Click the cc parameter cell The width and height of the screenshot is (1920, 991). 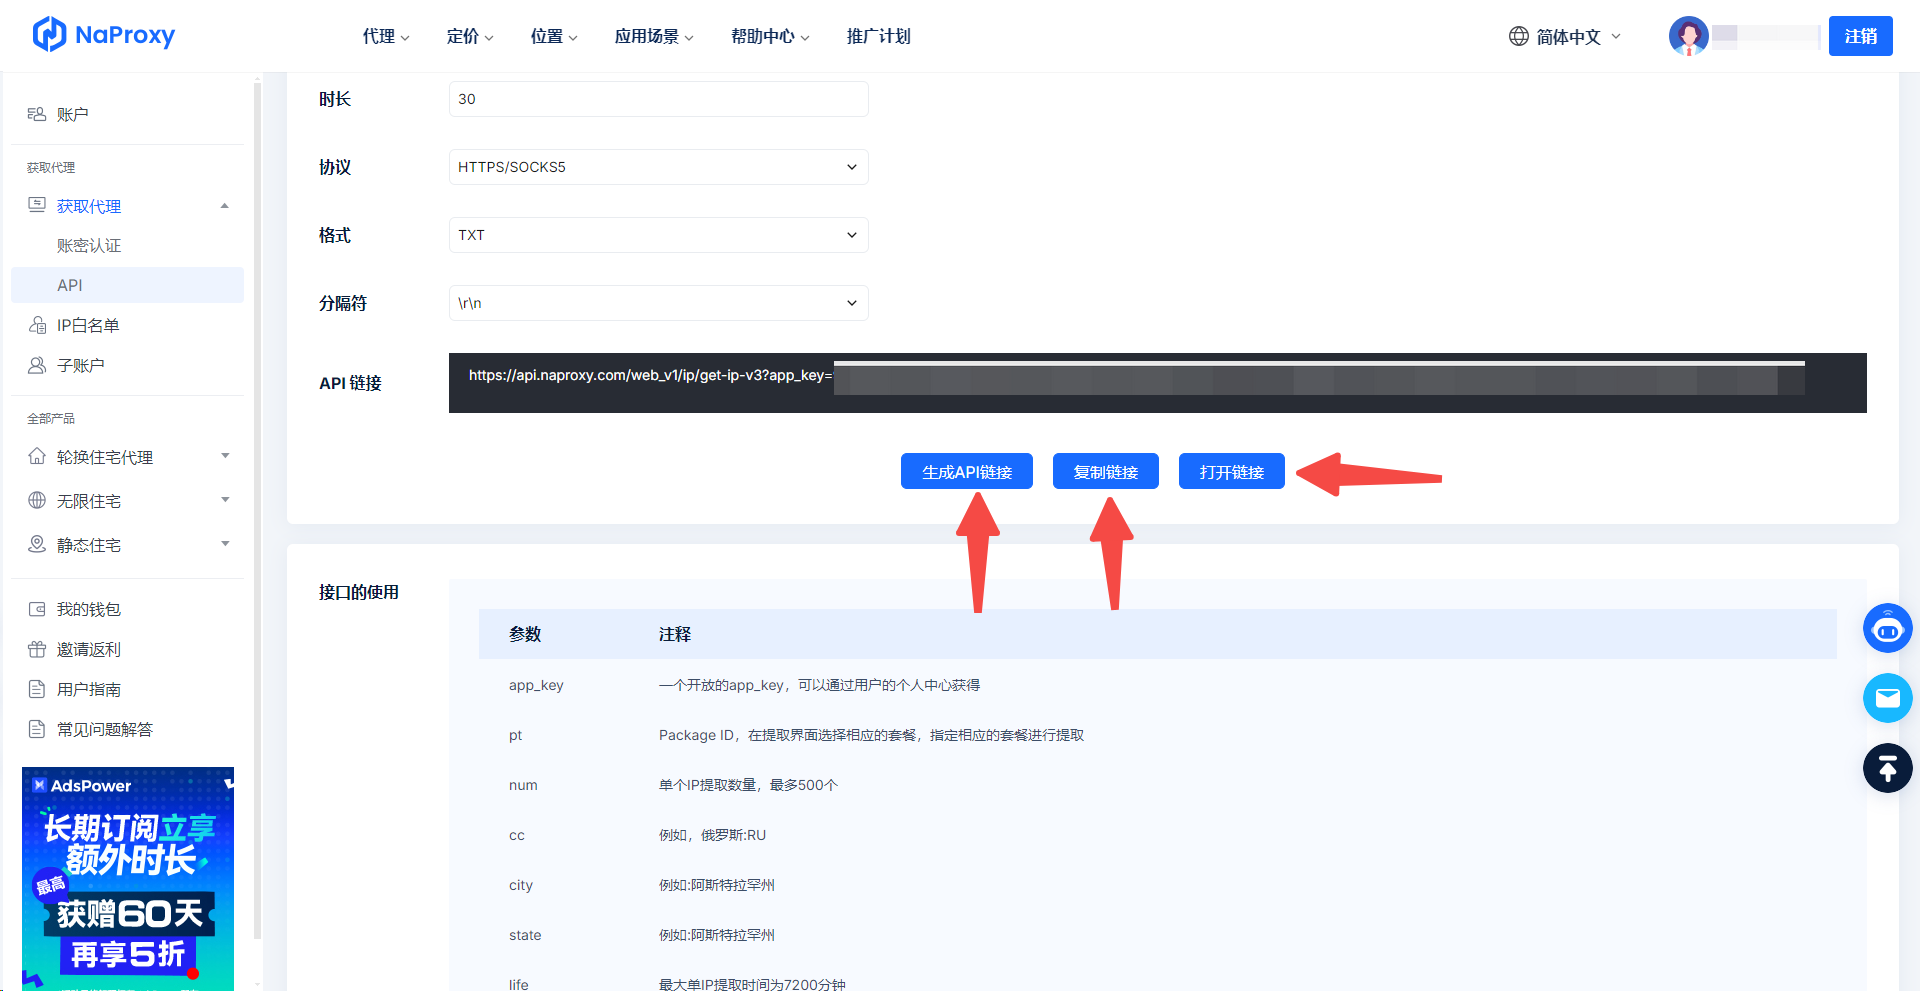tap(516, 835)
